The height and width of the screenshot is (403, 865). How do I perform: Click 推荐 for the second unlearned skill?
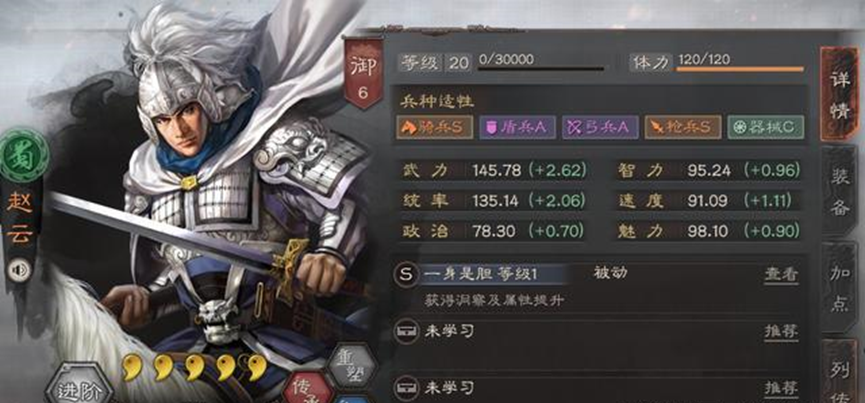coord(781,388)
